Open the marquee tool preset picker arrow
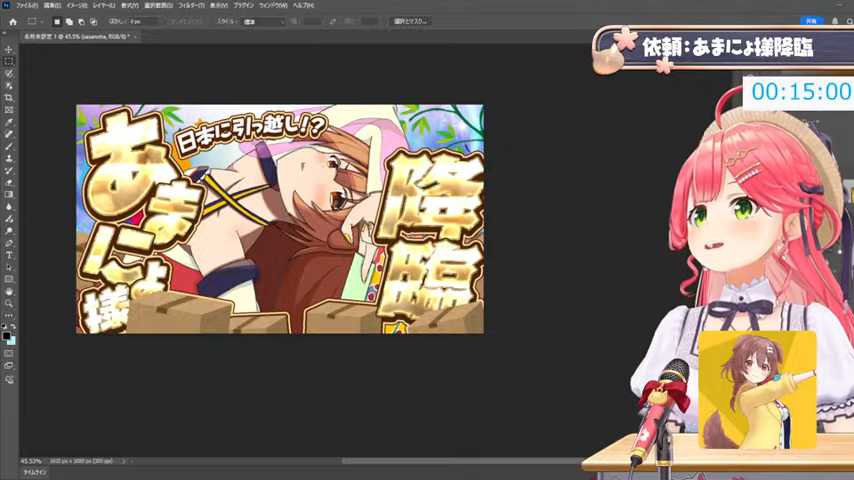Image resolution: width=854 pixels, height=480 pixels. point(42,22)
